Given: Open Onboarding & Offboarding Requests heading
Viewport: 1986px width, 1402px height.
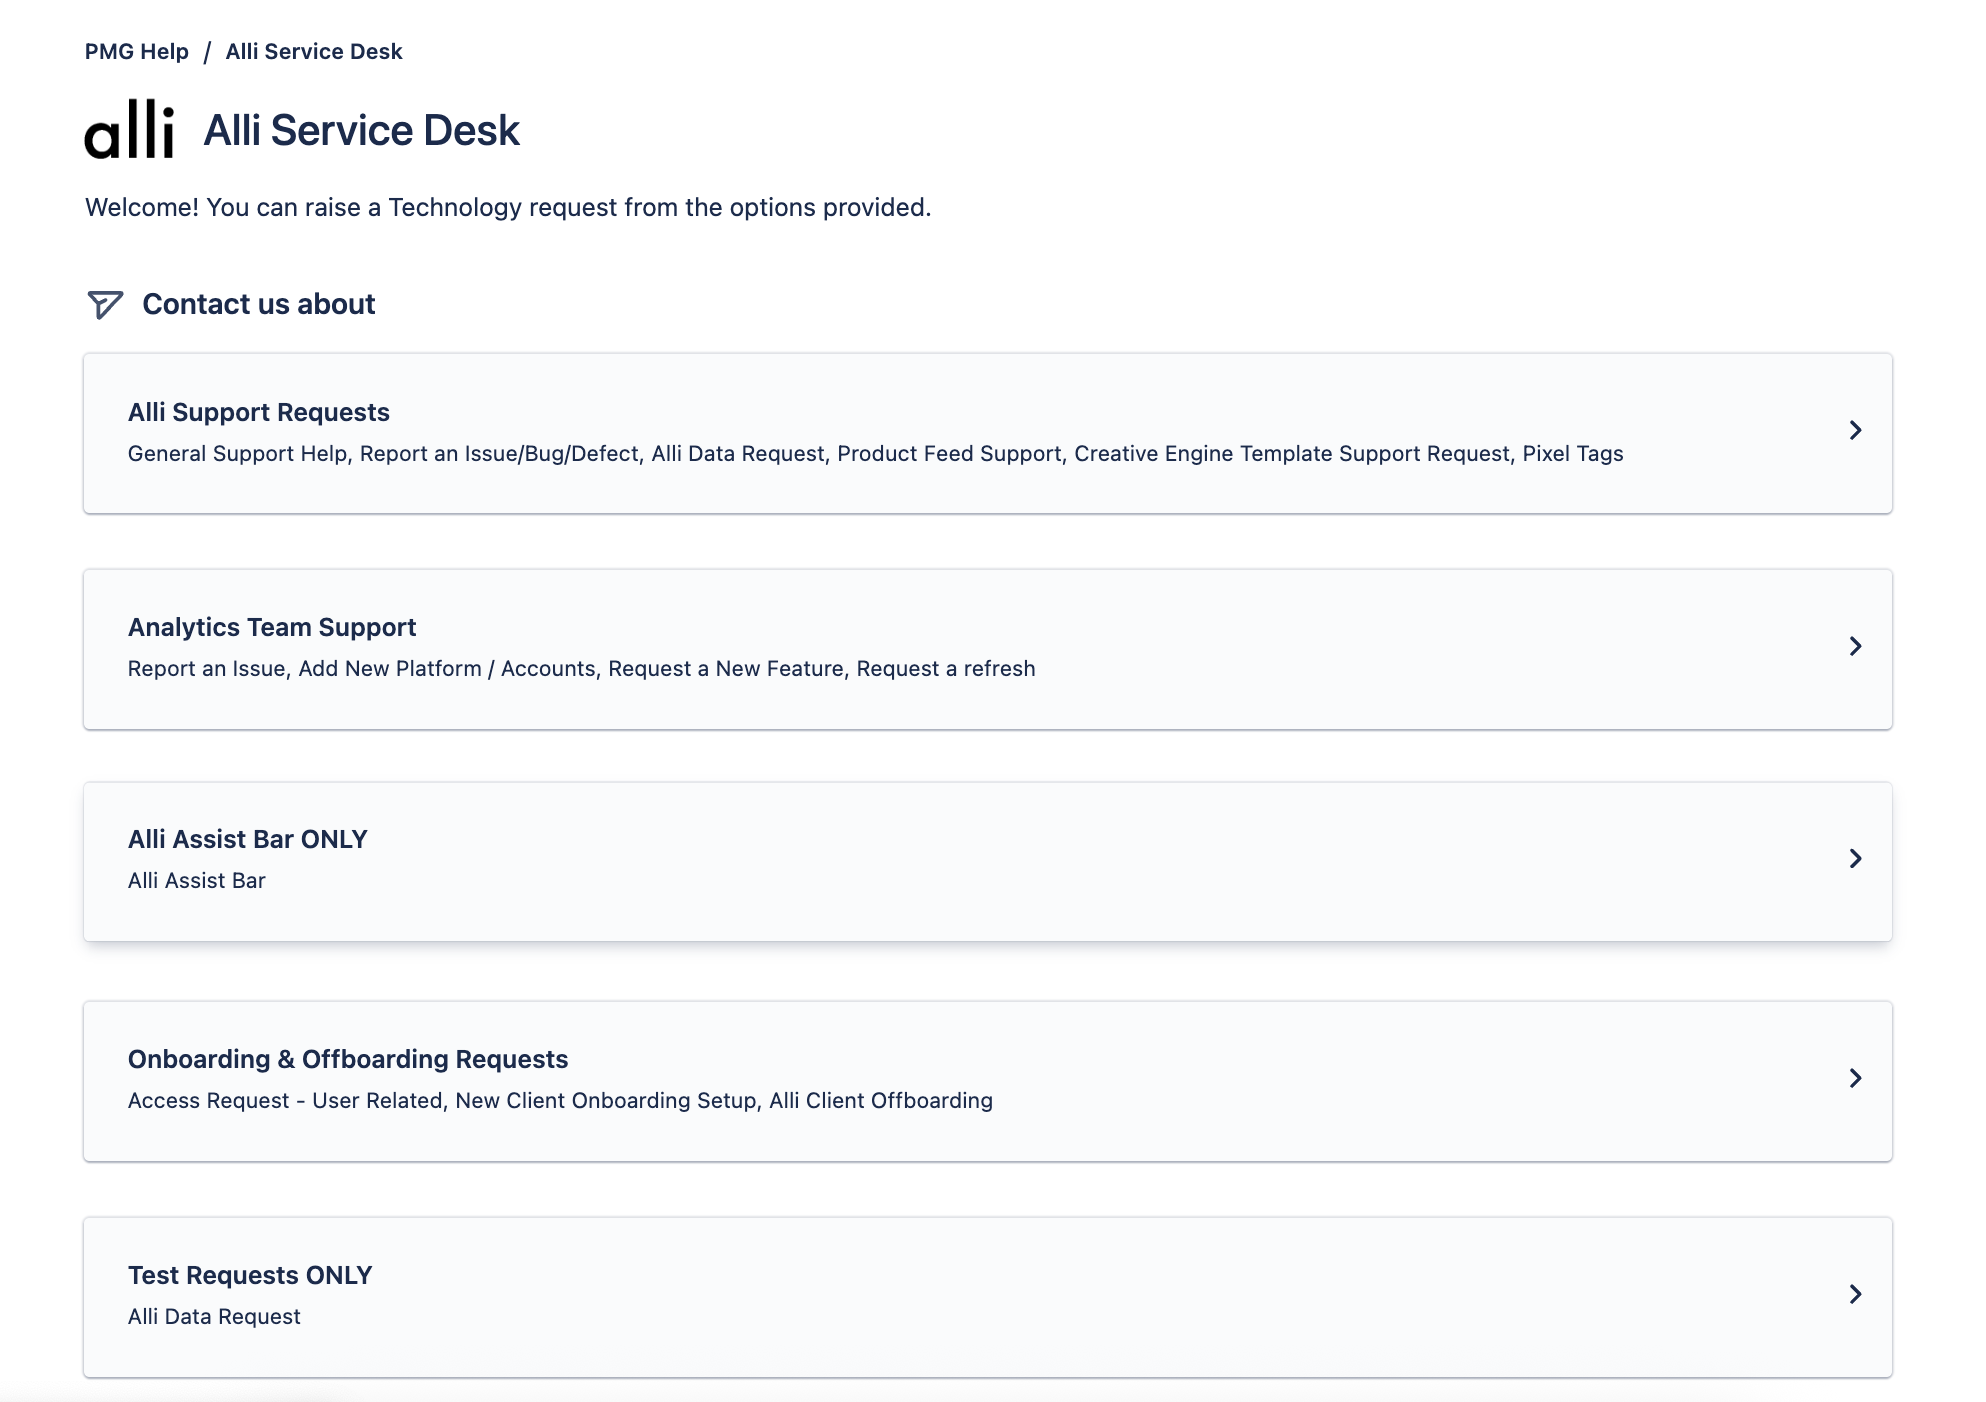Looking at the screenshot, I should pos(348,1059).
